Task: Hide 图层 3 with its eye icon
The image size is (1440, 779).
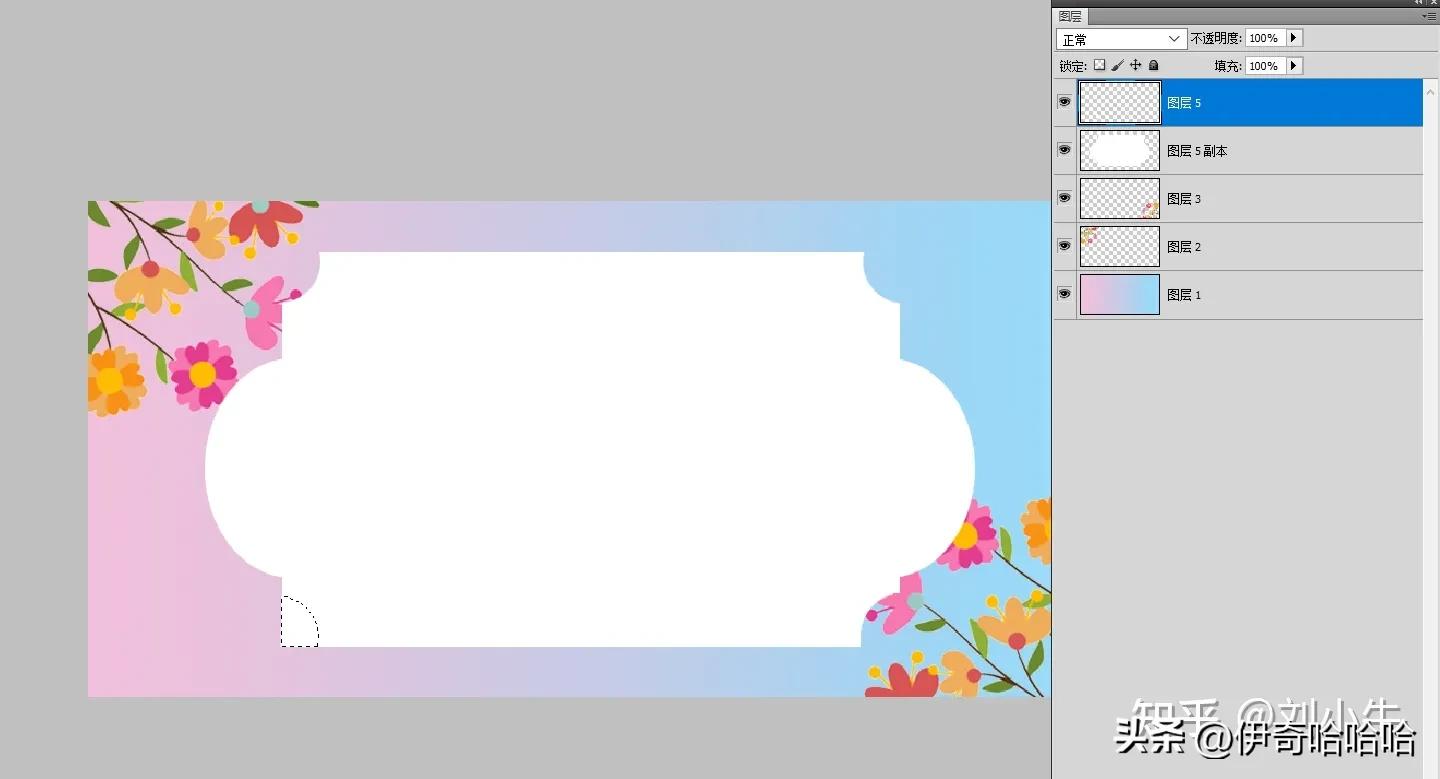Action: 1064,198
